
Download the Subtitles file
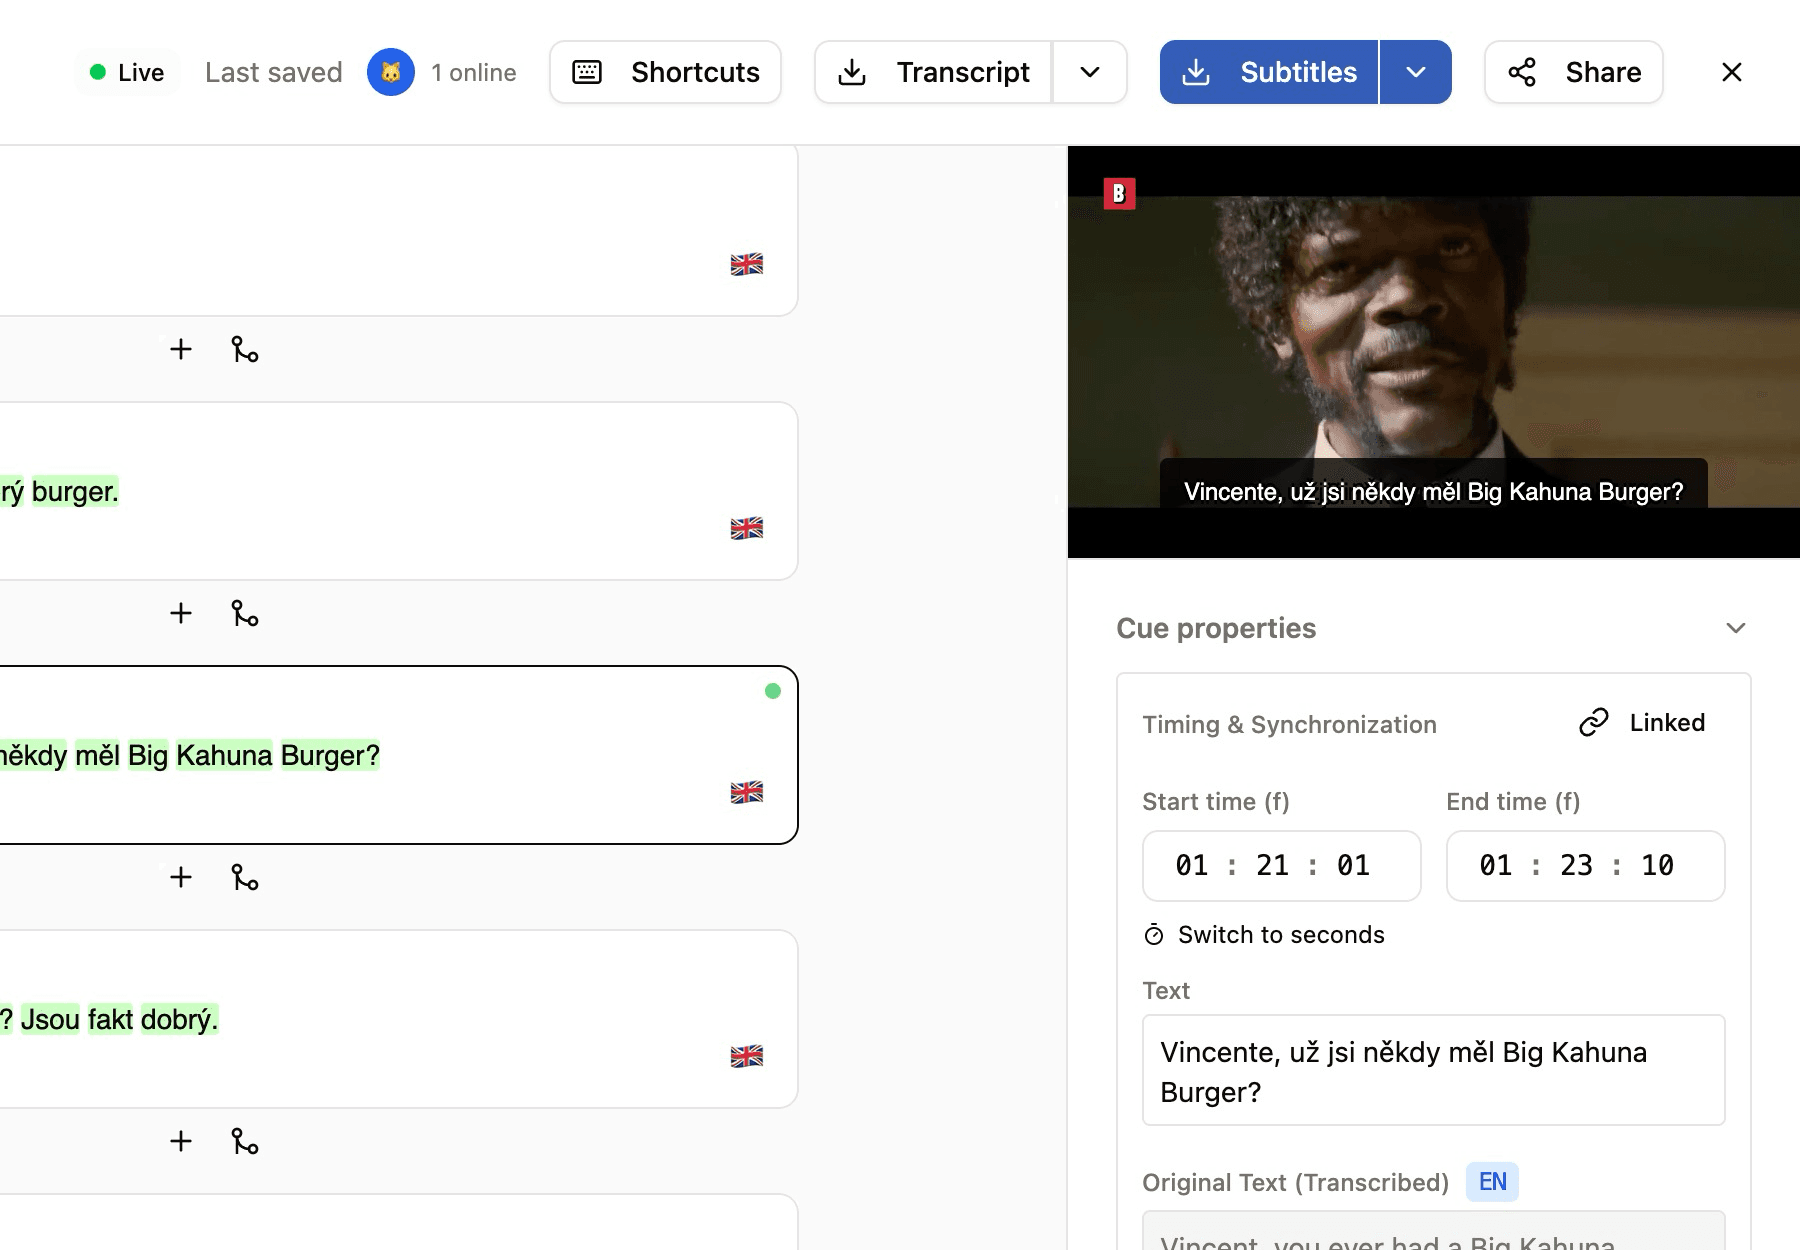click(1269, 72)
